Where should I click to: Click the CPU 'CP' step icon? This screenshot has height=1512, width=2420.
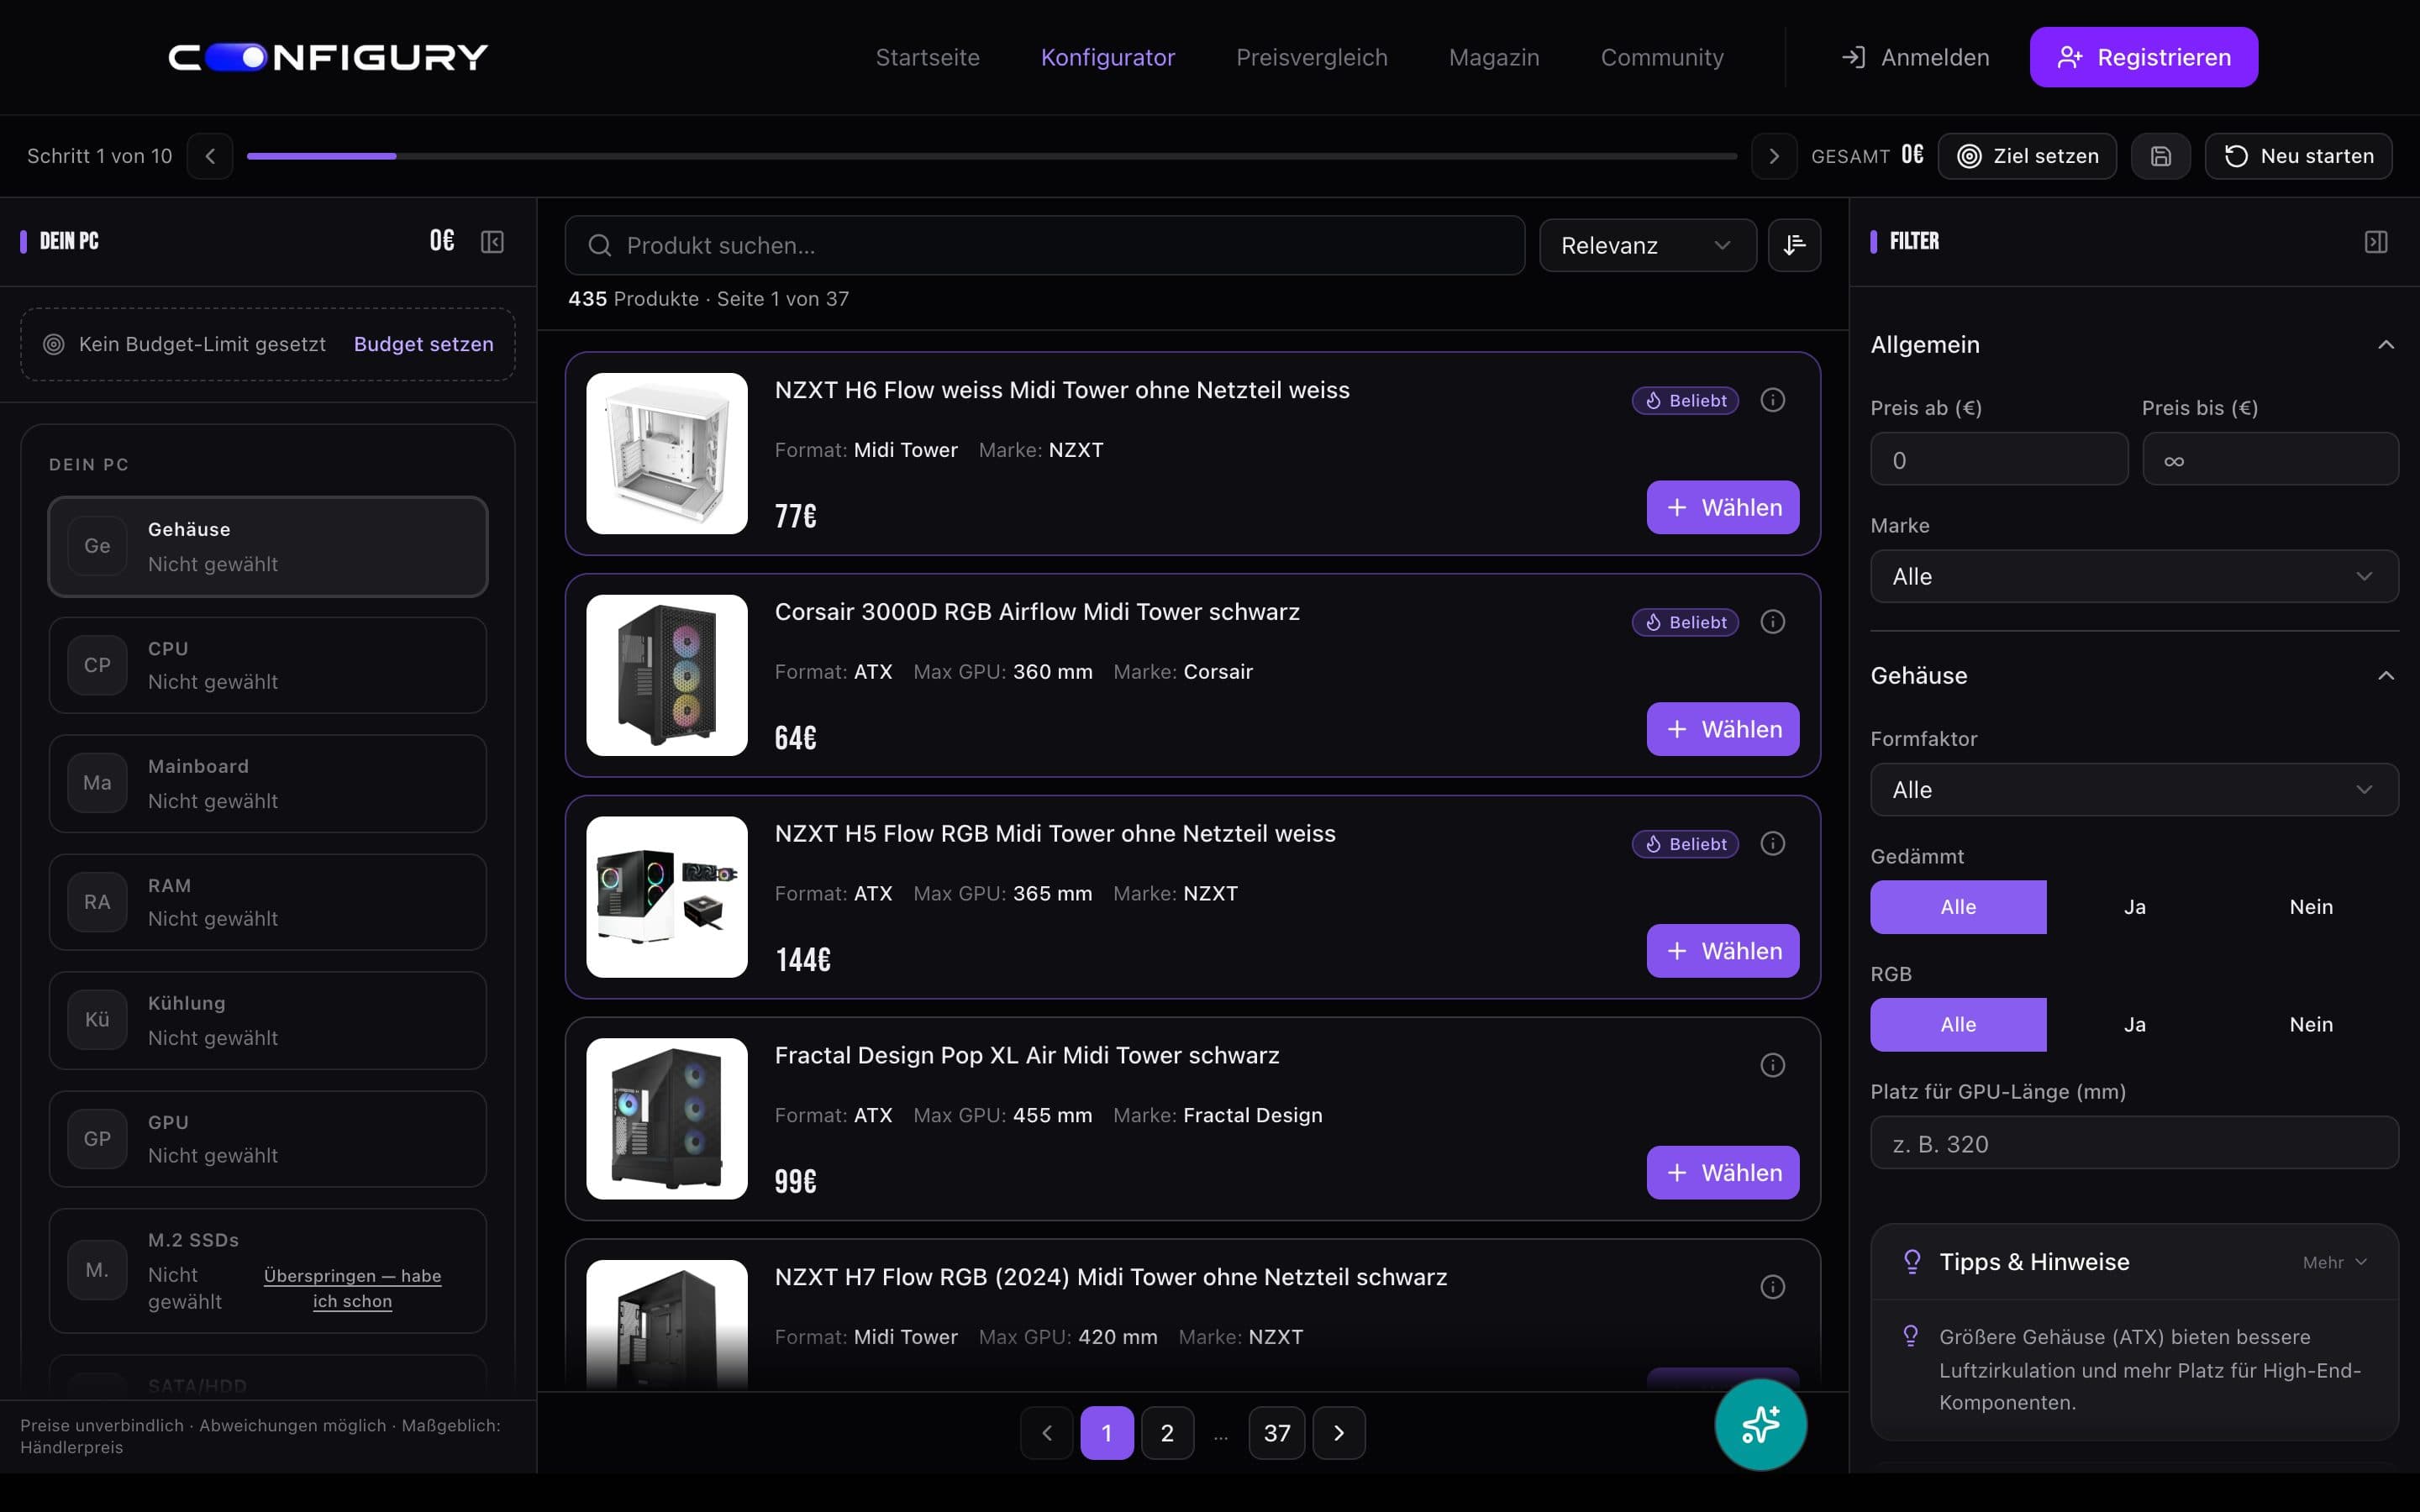(x=97, y=665)
